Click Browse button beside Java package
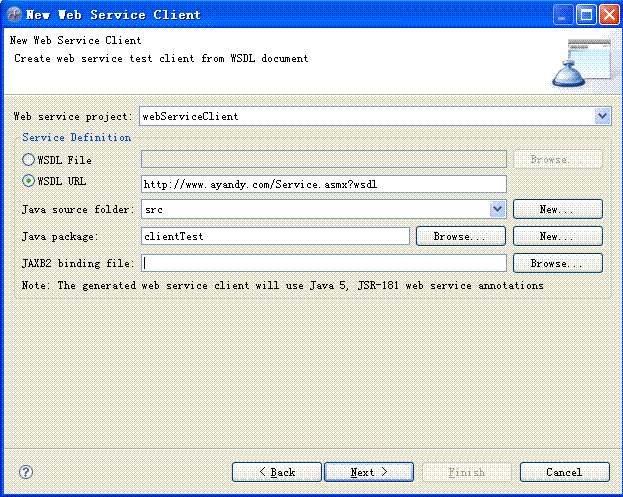Image resolution: width=623 pixels, height=497 pixels. pos(461,236)
